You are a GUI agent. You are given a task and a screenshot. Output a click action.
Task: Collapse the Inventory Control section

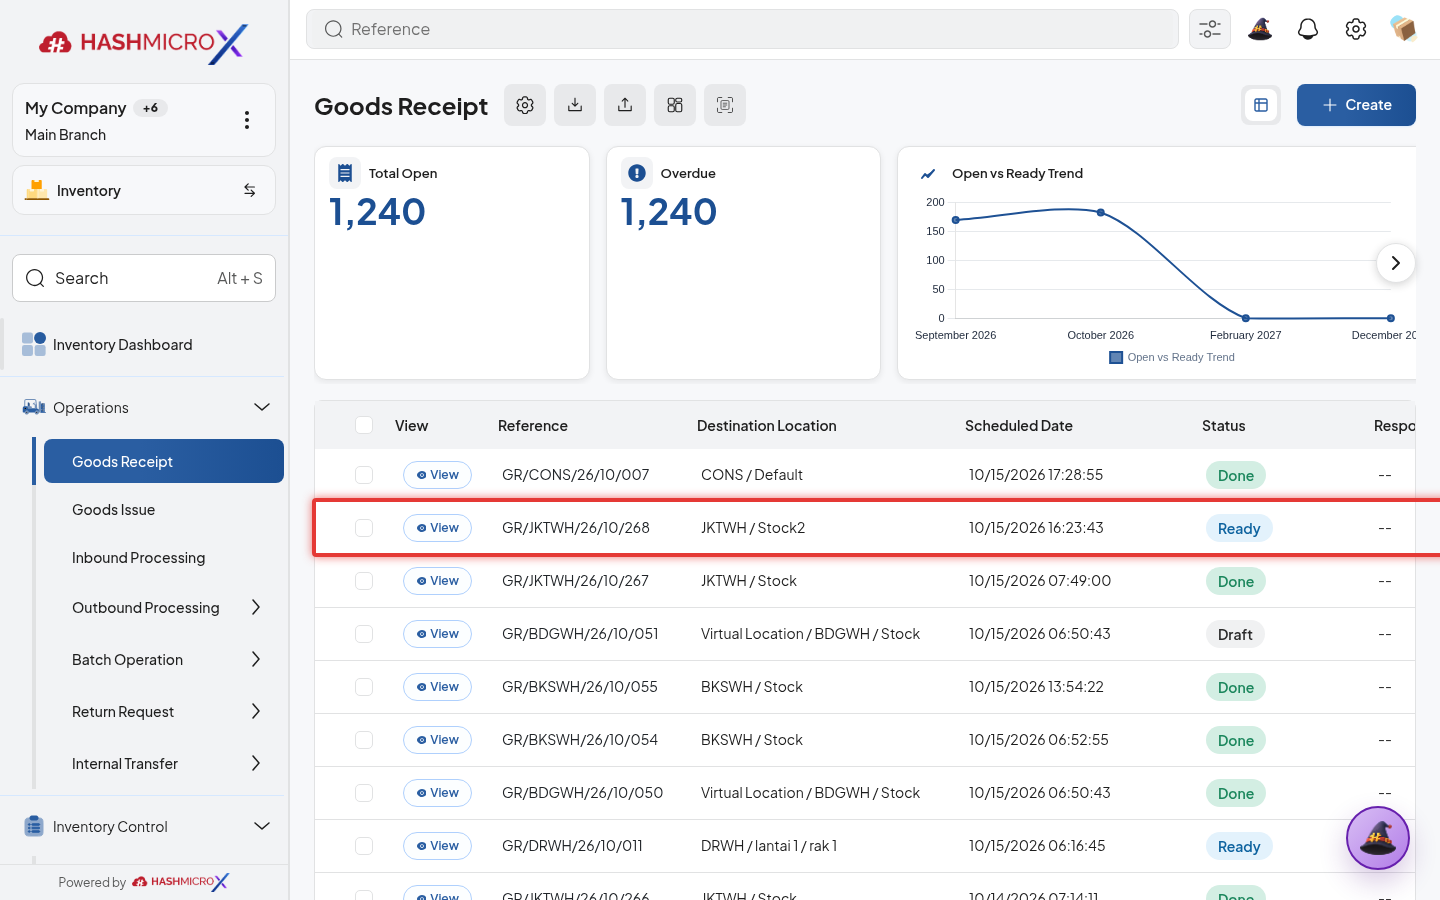tap(262, 826)
